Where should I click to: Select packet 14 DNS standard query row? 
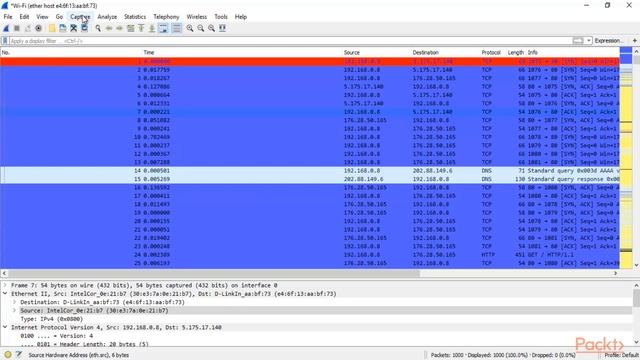click(310, 171)
